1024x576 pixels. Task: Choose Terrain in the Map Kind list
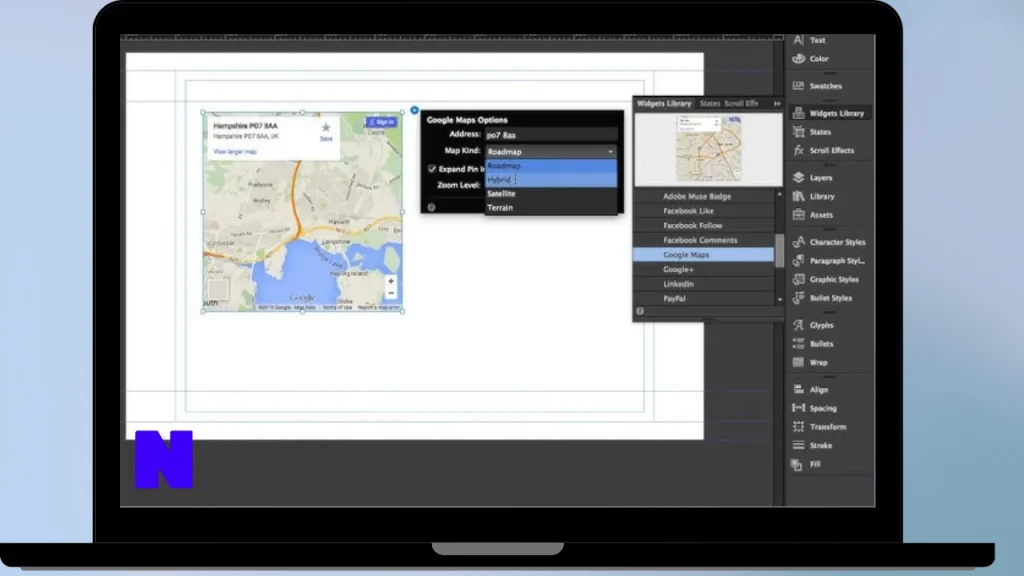point(551,208)
